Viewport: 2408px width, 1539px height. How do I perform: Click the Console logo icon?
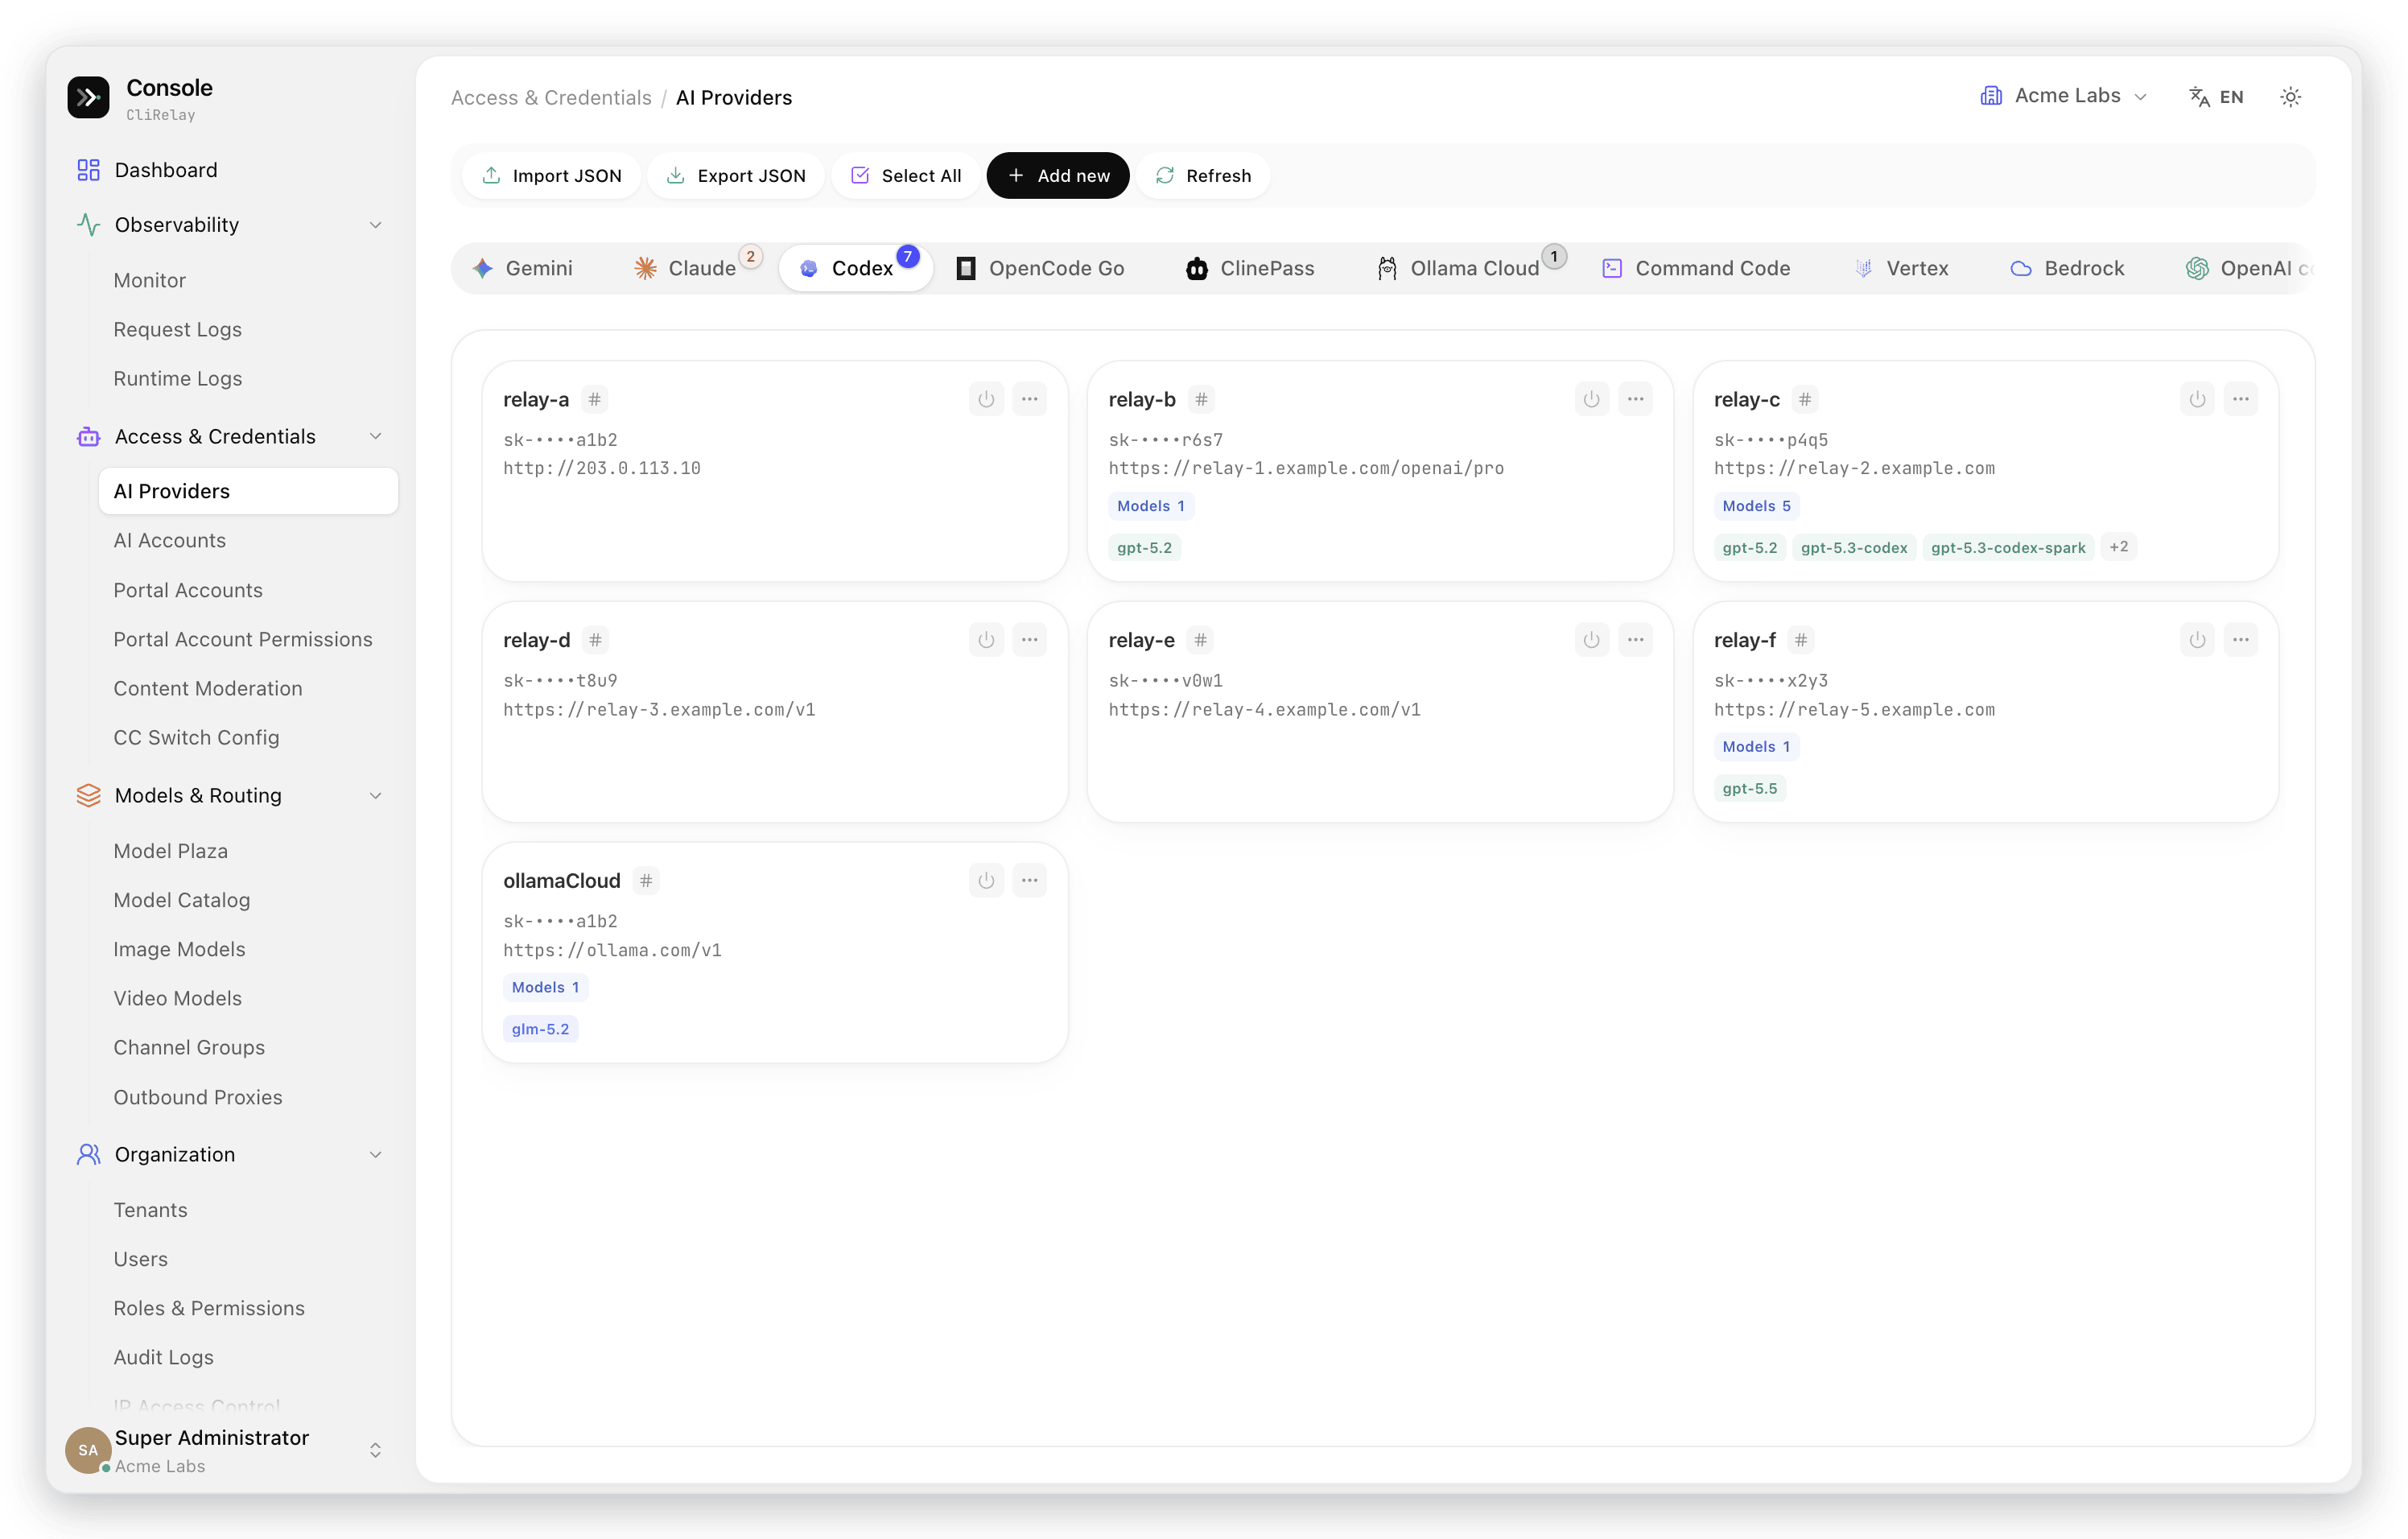pos(88,97)
